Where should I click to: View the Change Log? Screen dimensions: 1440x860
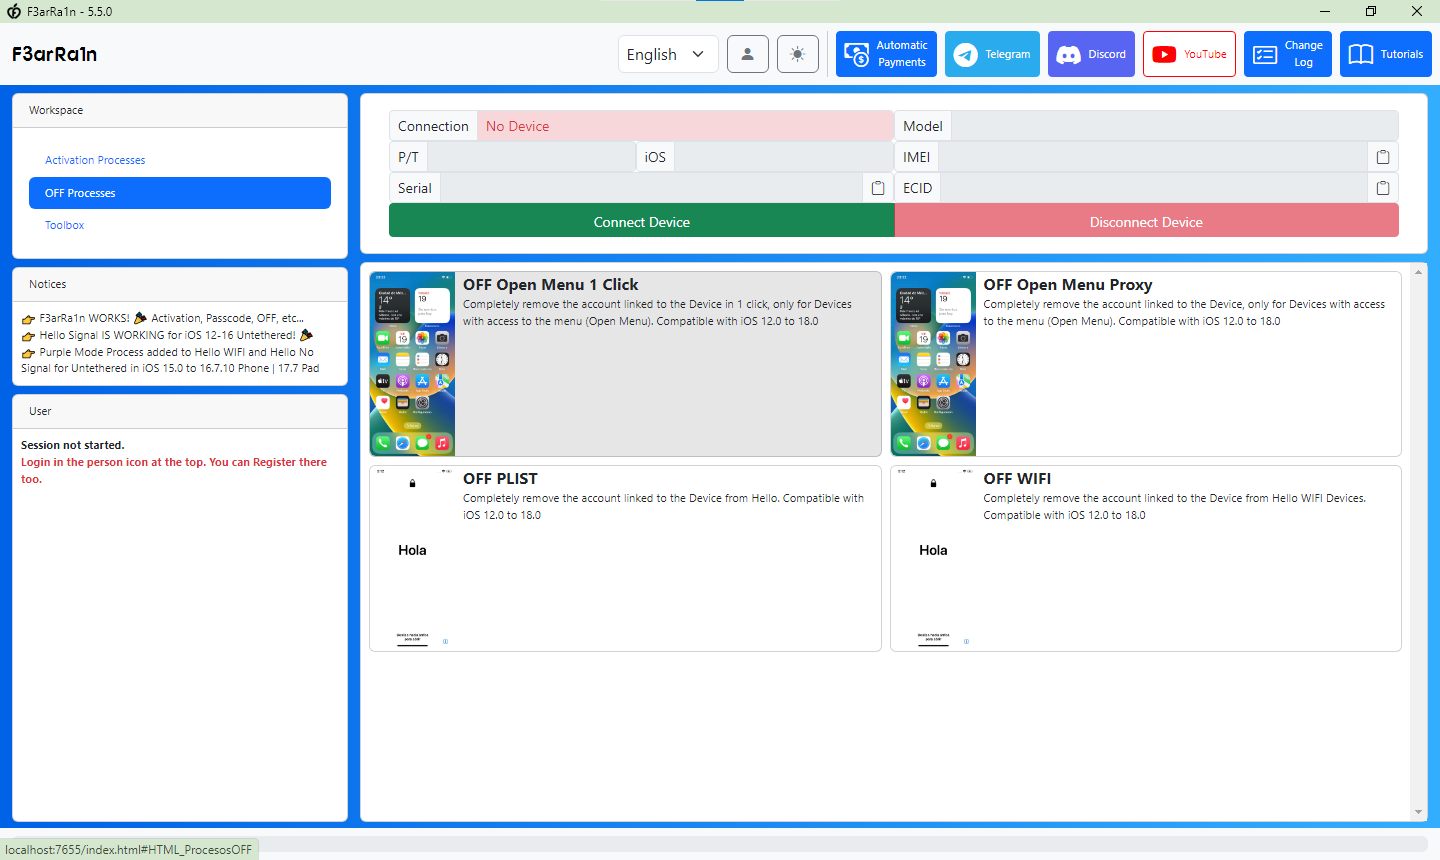pyautogui.click(x=1288, y=54)
